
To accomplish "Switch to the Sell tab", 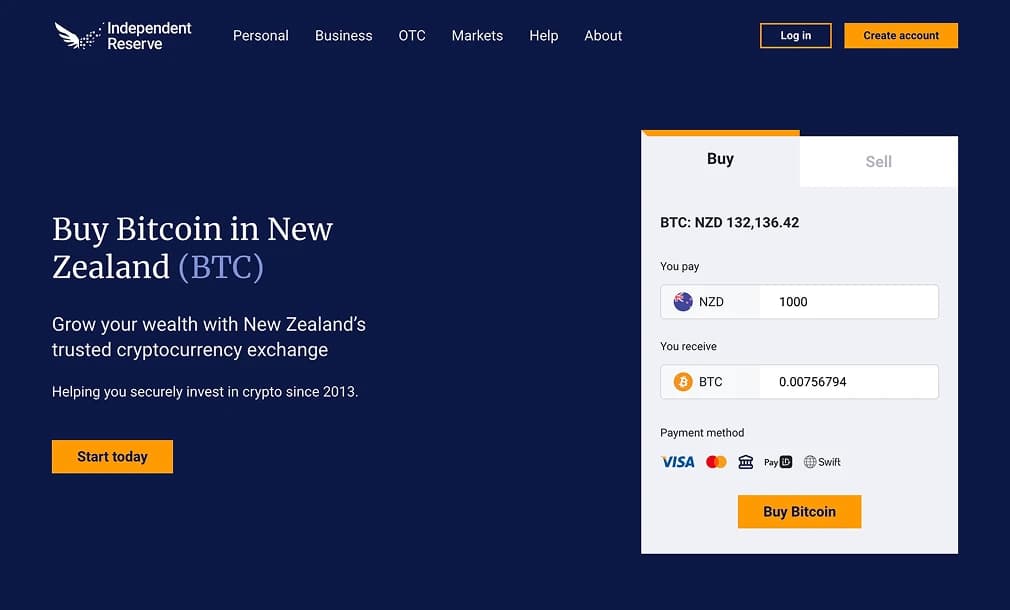I will click(878, 161).
